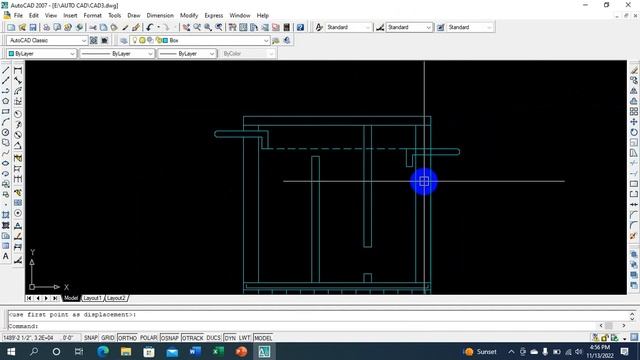Viewport: 640px width, 360px height.
Task: Open Microsoft Word from the taskbar
Action: click(195, 351)
